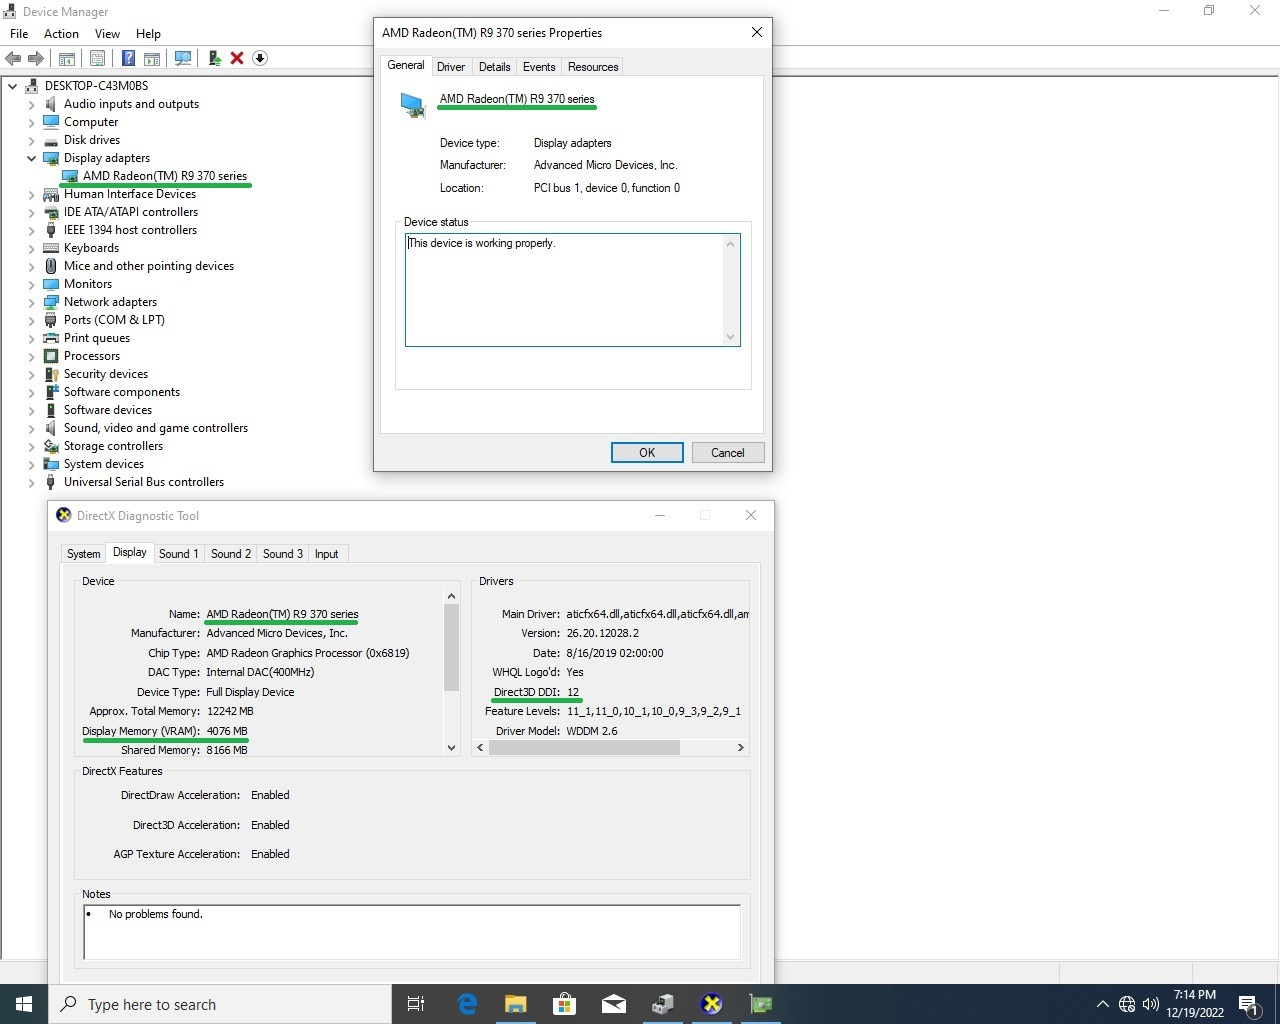
Task: Open the Action menu in Device Manager
Action: [x=61, y=34]
